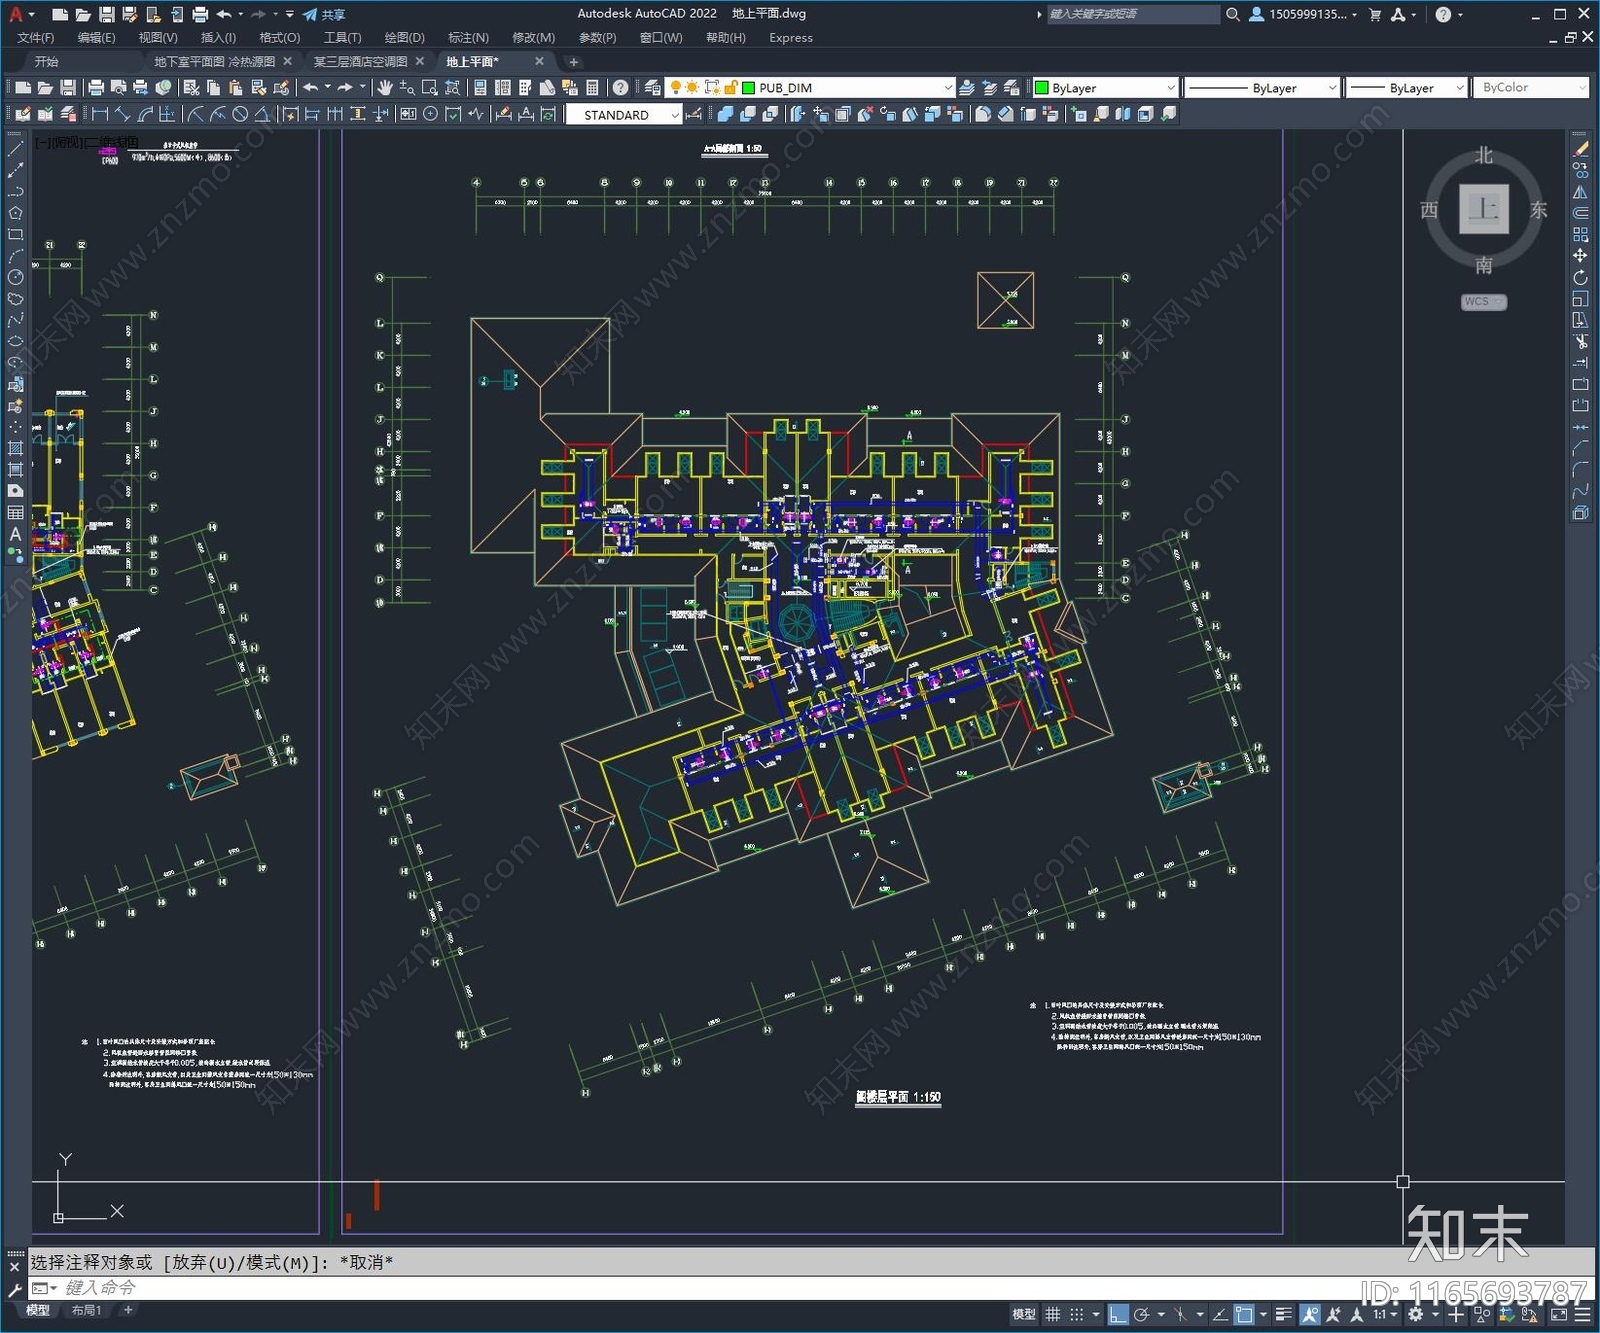Click the WCS button under the ViewCube
The image size is (1600, 1333).
coord(1482,302)
